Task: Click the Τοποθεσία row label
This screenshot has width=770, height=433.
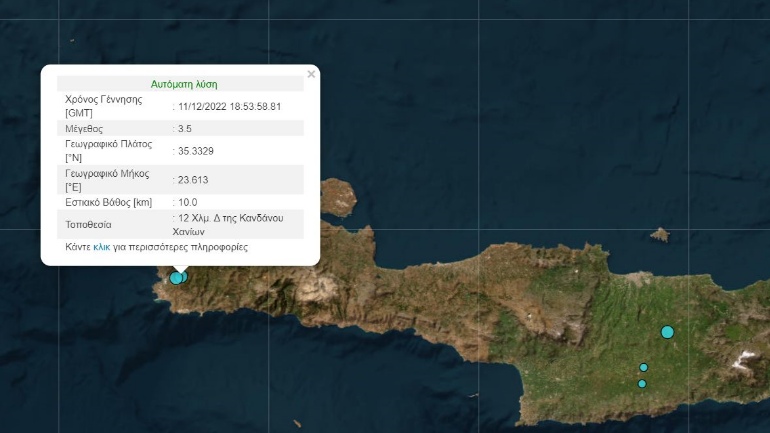Action: pos(91,224)
